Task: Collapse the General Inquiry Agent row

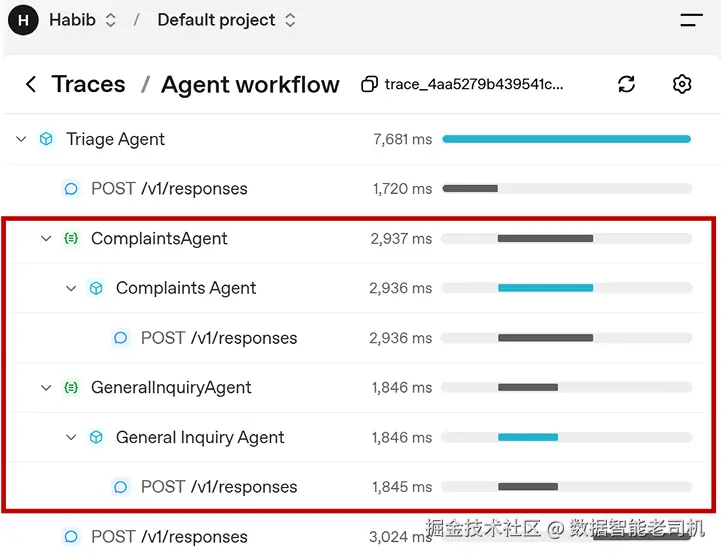Action: click(71, 437)
